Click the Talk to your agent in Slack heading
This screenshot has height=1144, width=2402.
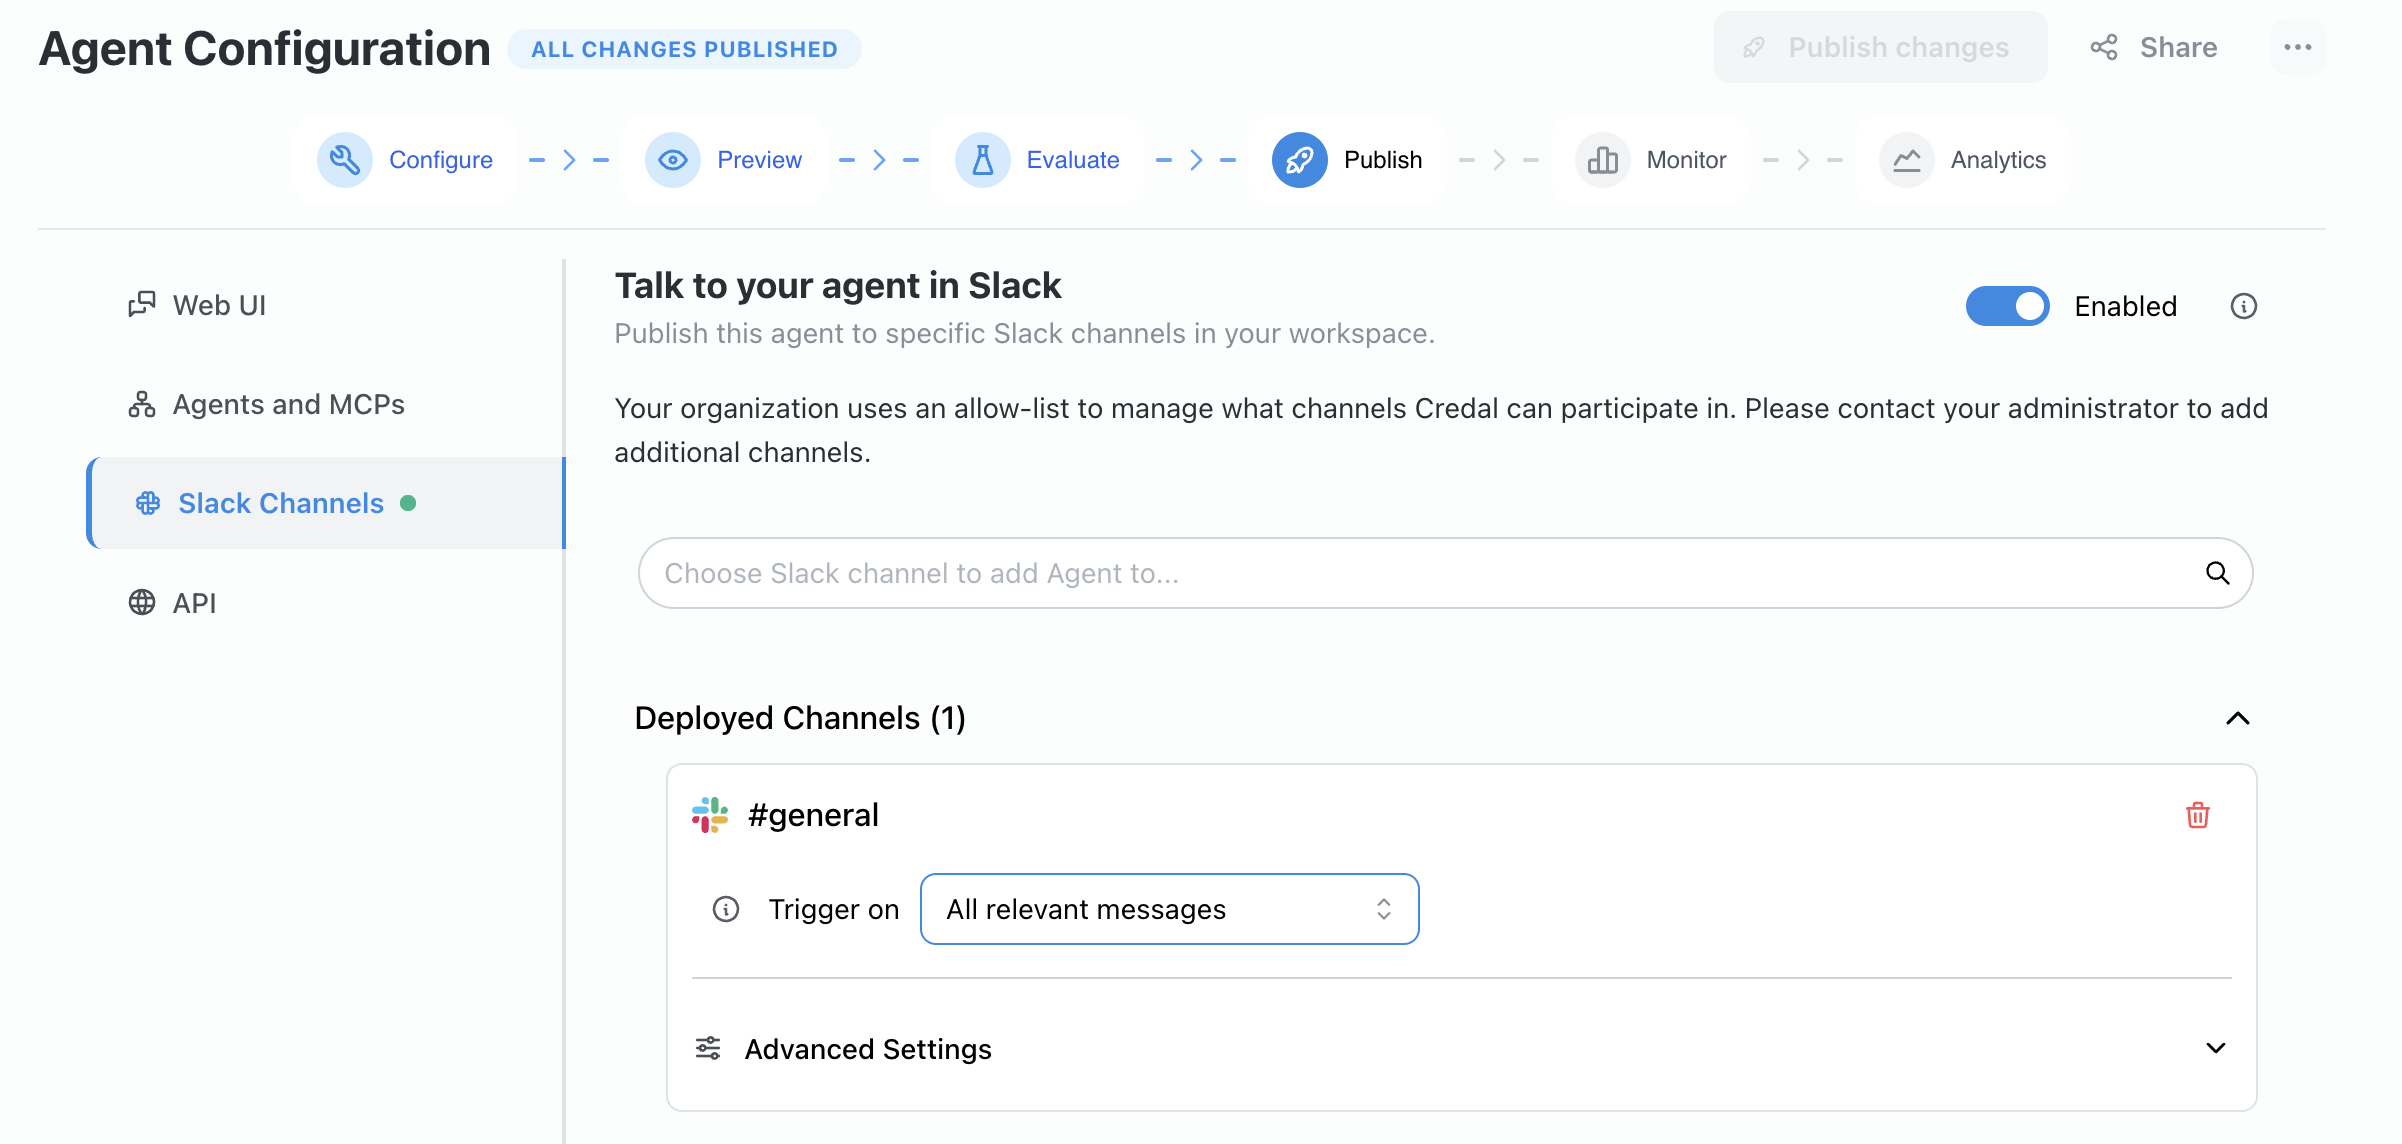(838, 286)
